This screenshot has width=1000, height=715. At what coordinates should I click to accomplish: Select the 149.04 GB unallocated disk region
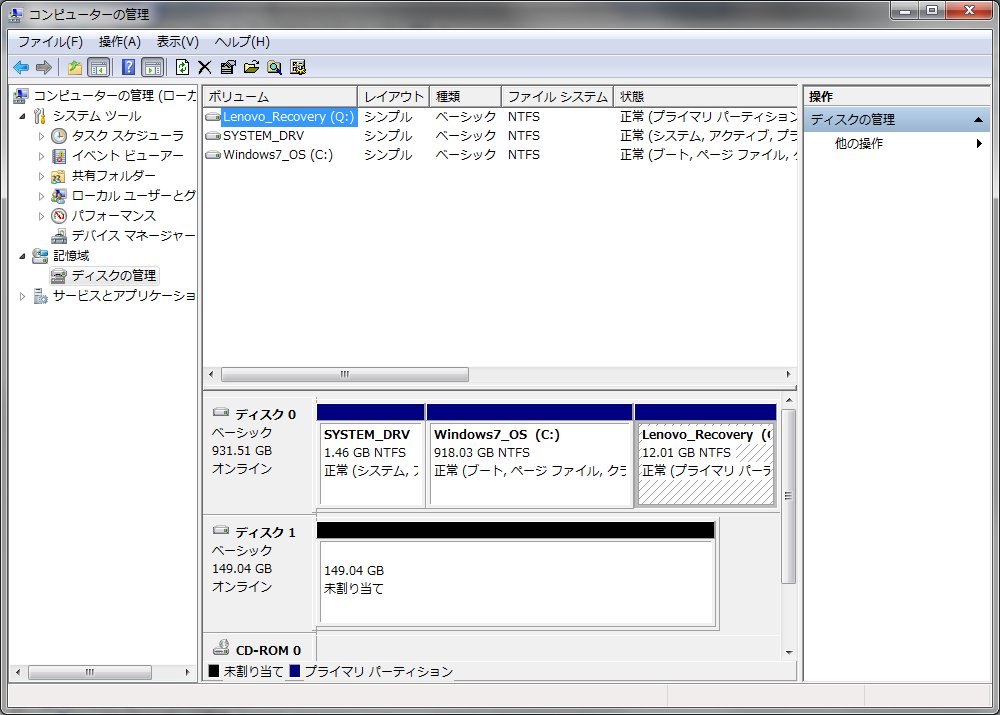point(516,580)
